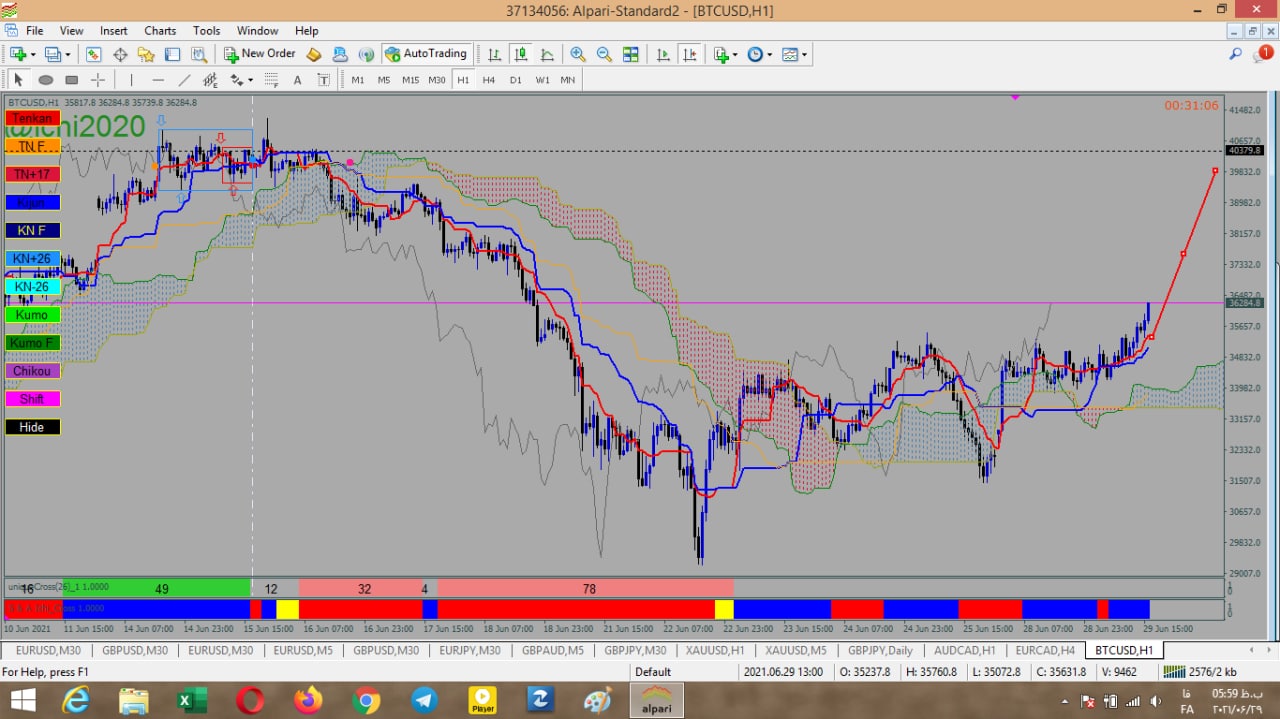Select the Fibonacci retracement tool
The width and height of the screenshot is (1280, 719).
[272, 80]
